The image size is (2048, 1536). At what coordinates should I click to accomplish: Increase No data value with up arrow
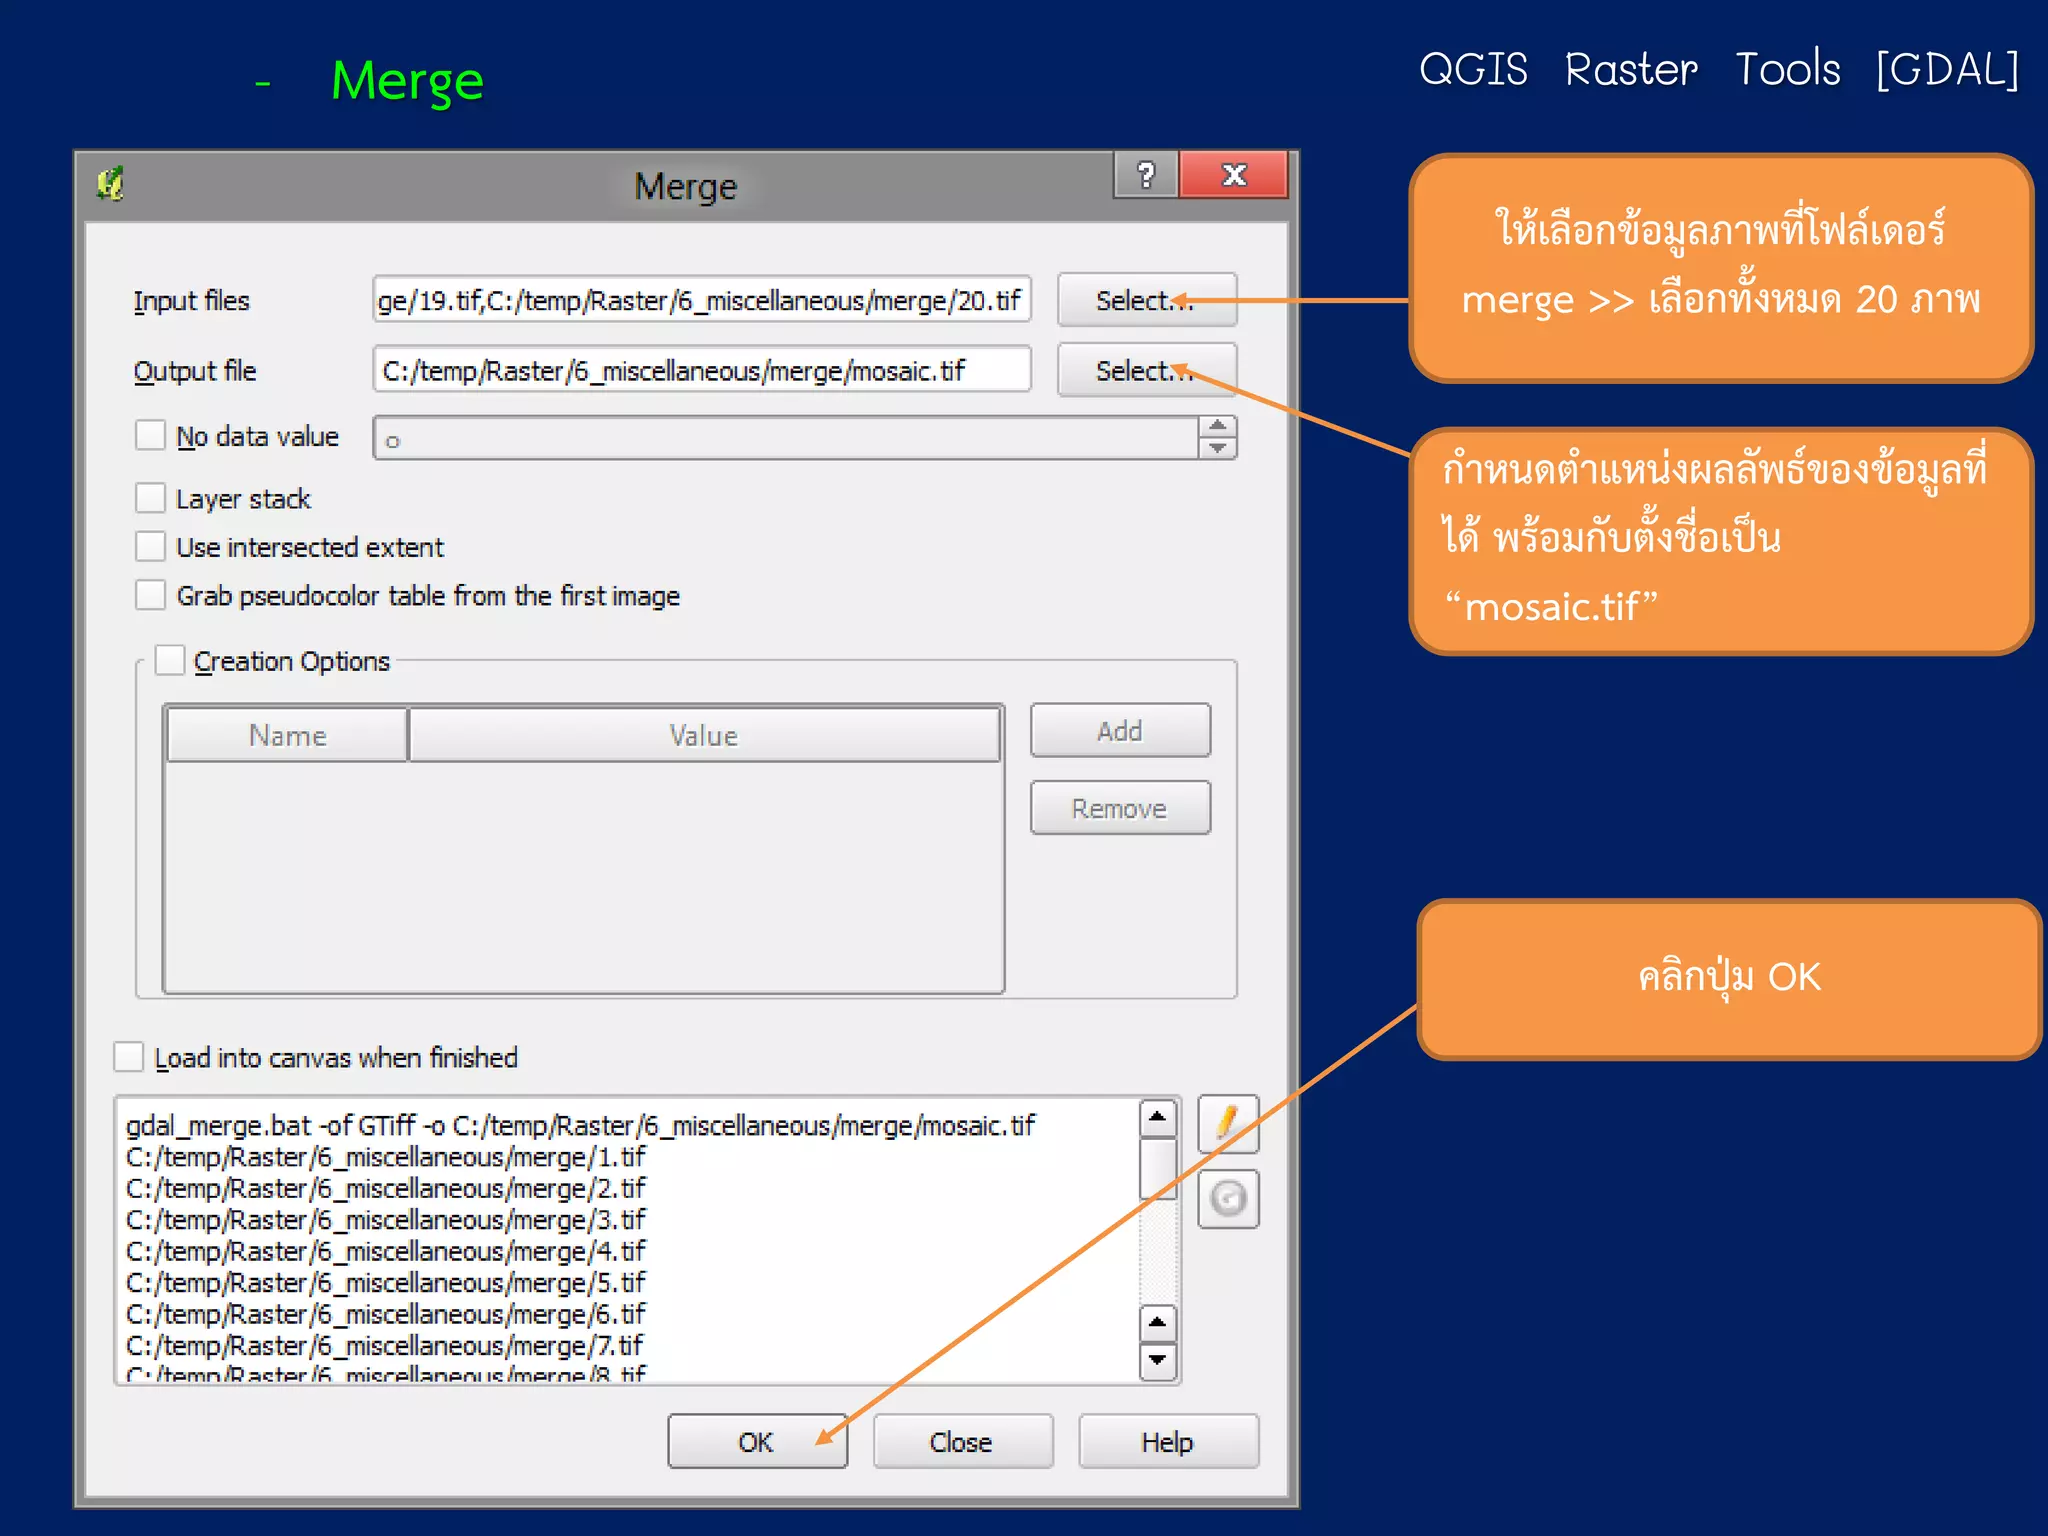[1217, 426]
